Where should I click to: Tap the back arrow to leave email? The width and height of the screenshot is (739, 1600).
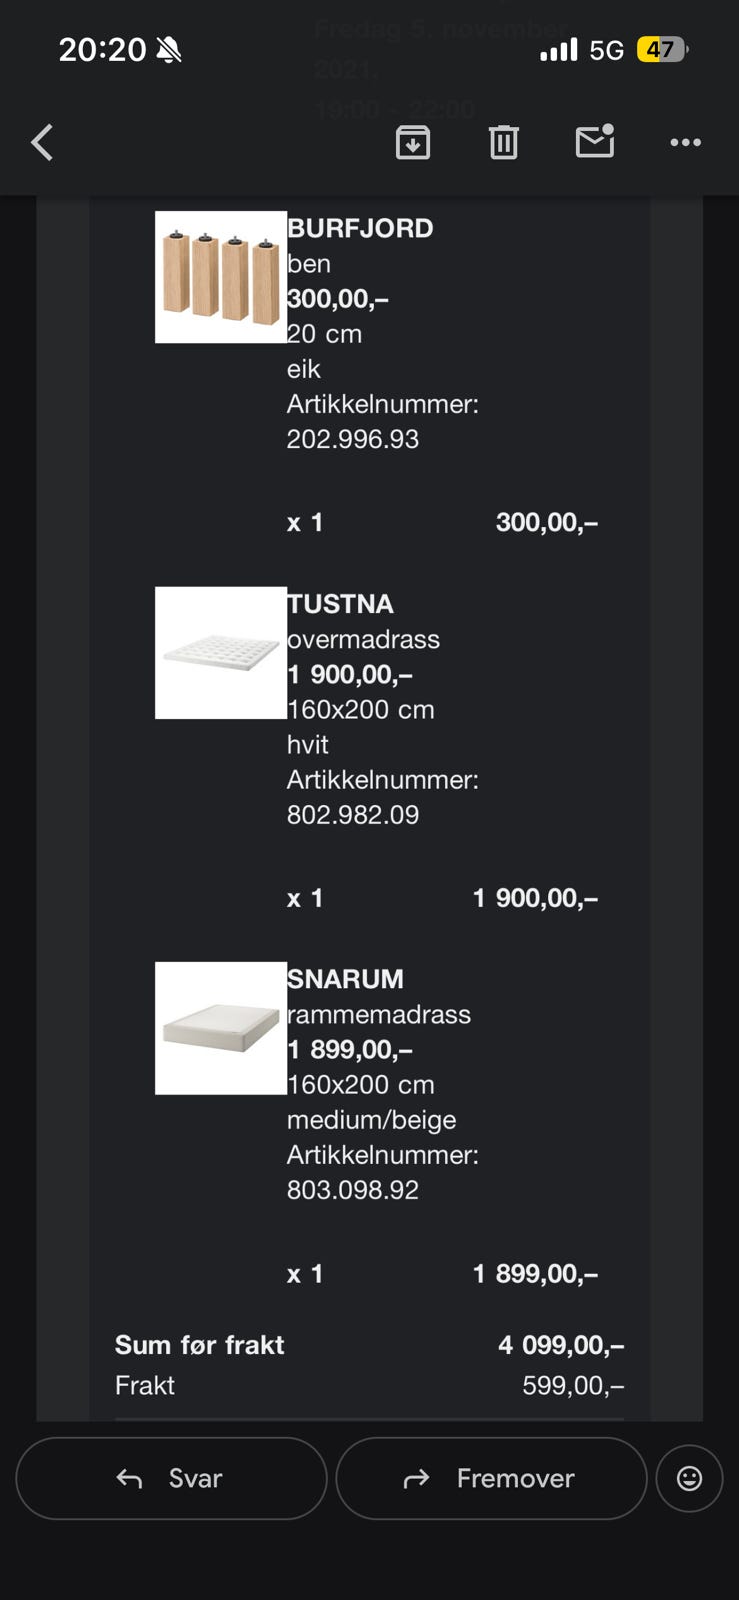click(42, 143)
